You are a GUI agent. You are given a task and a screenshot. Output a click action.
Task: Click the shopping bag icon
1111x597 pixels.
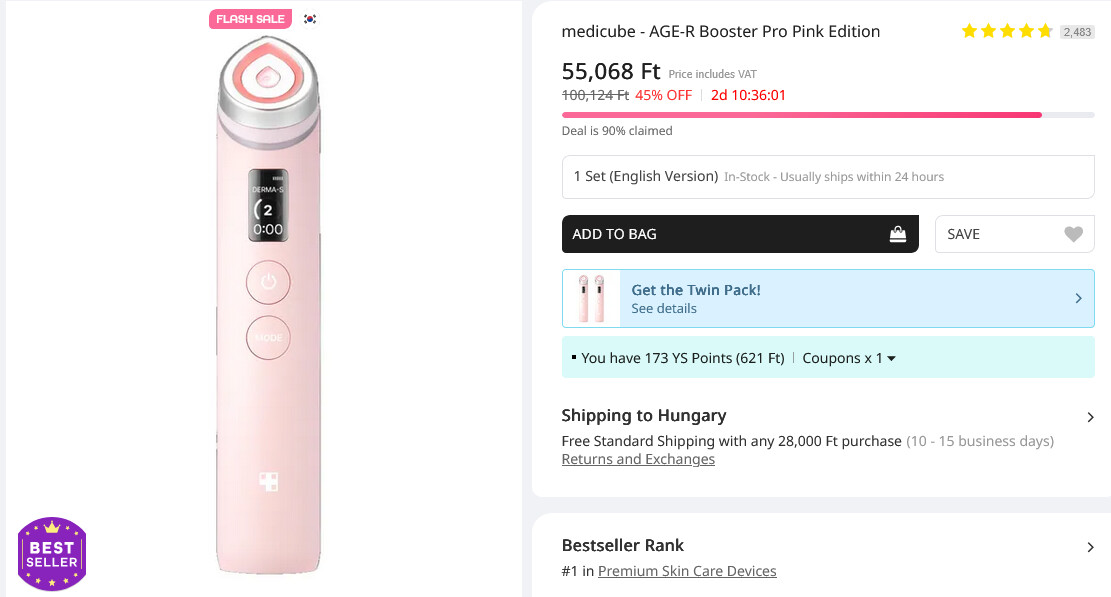[898, 234]
